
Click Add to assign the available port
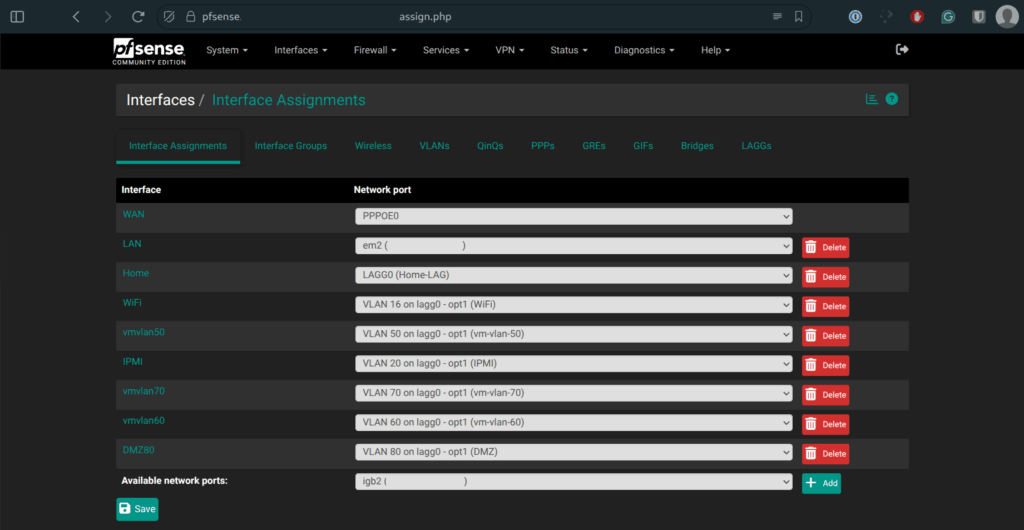point(821,483)
